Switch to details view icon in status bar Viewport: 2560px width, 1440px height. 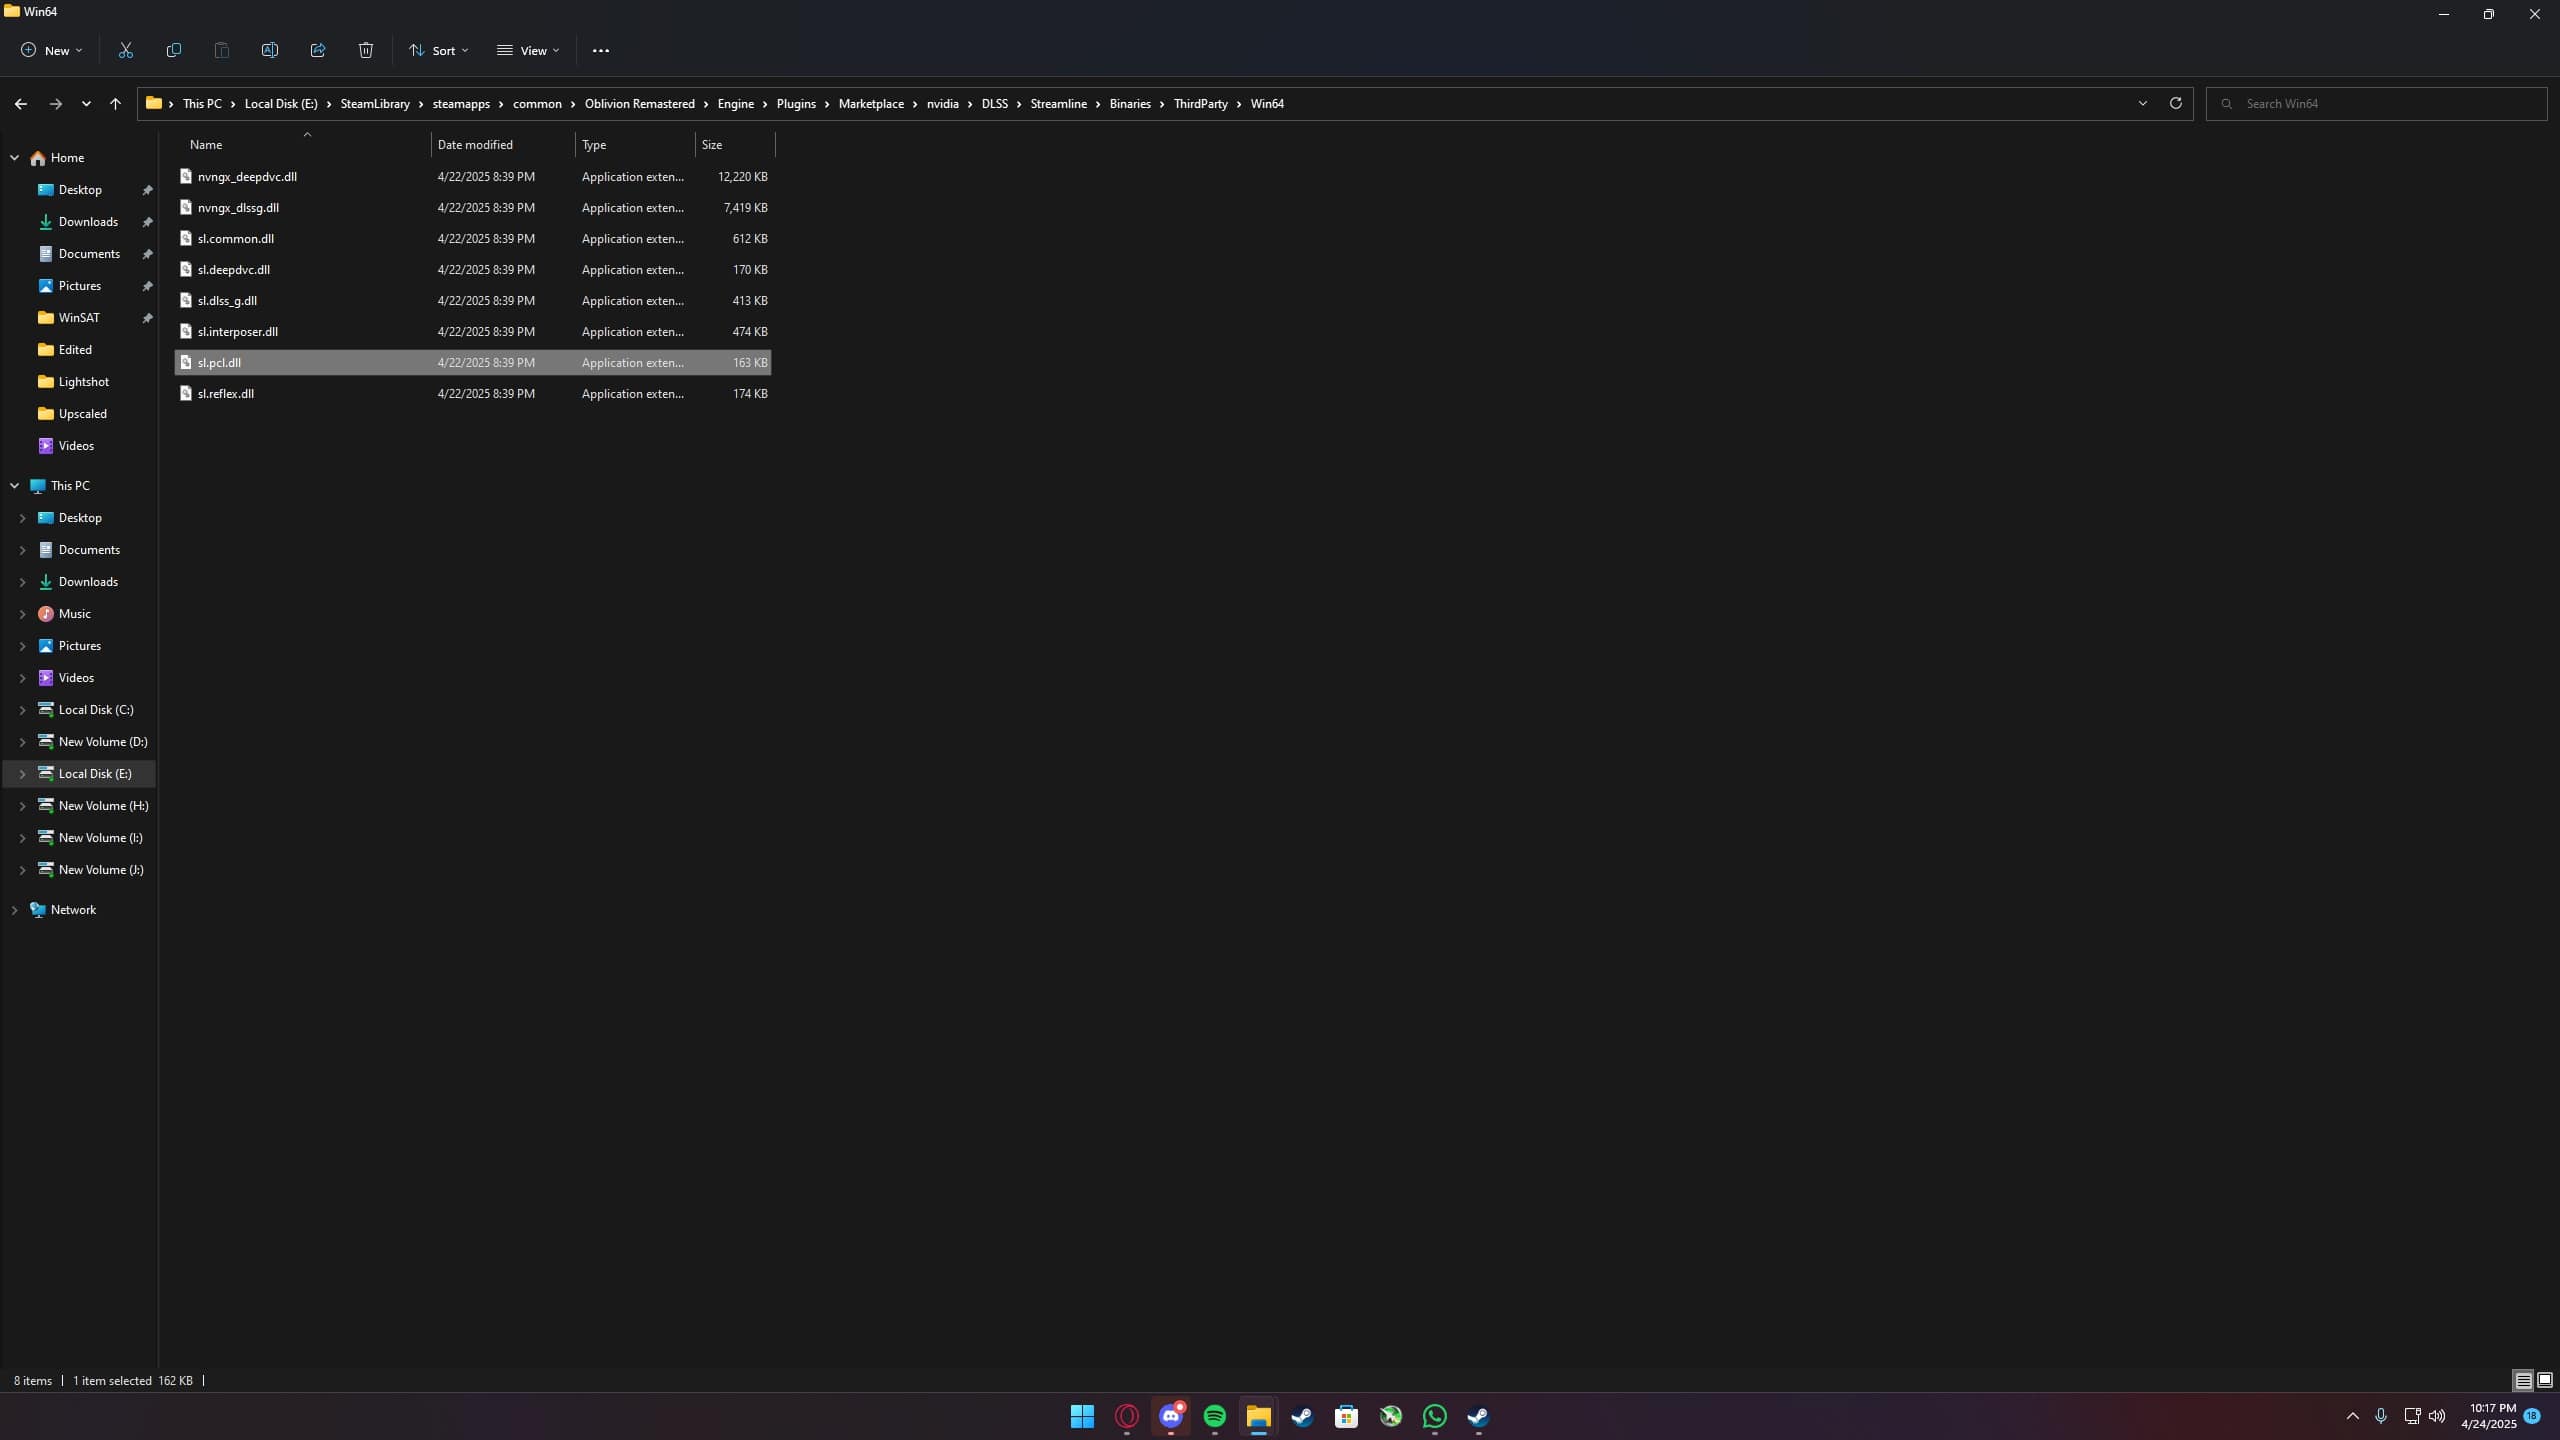click(2523, 1381)
